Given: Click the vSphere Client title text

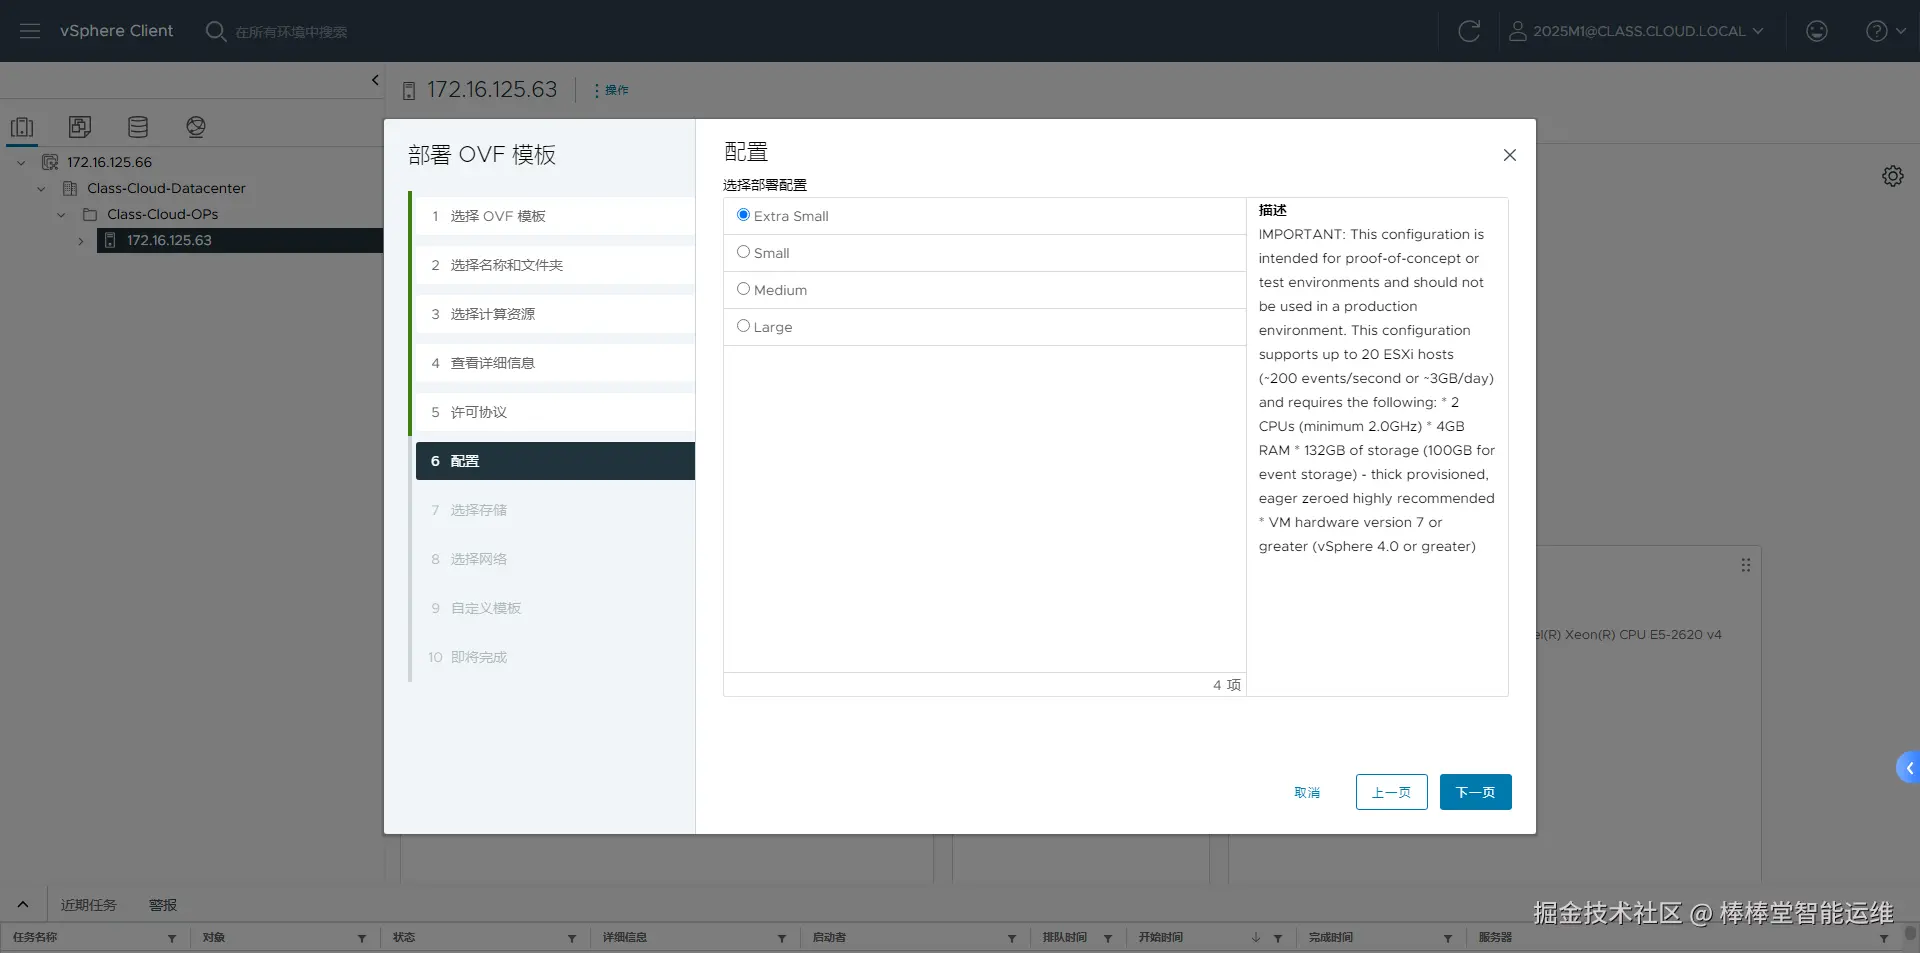Looking at the screenshot, I should point(116,31).
